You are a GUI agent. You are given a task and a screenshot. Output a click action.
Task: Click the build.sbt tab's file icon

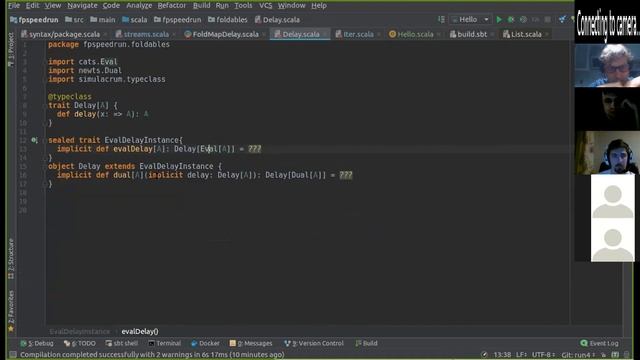click(453, 34)
